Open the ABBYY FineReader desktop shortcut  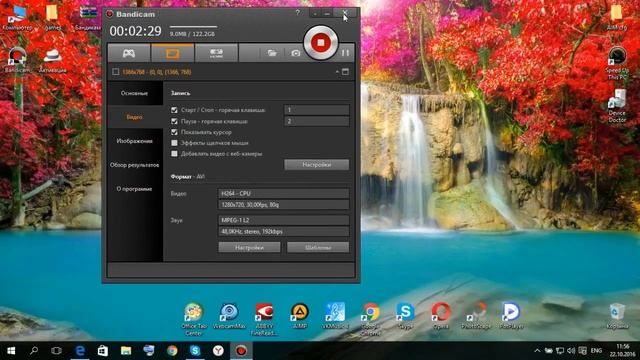pyautogui.click(x=264, y=319)
